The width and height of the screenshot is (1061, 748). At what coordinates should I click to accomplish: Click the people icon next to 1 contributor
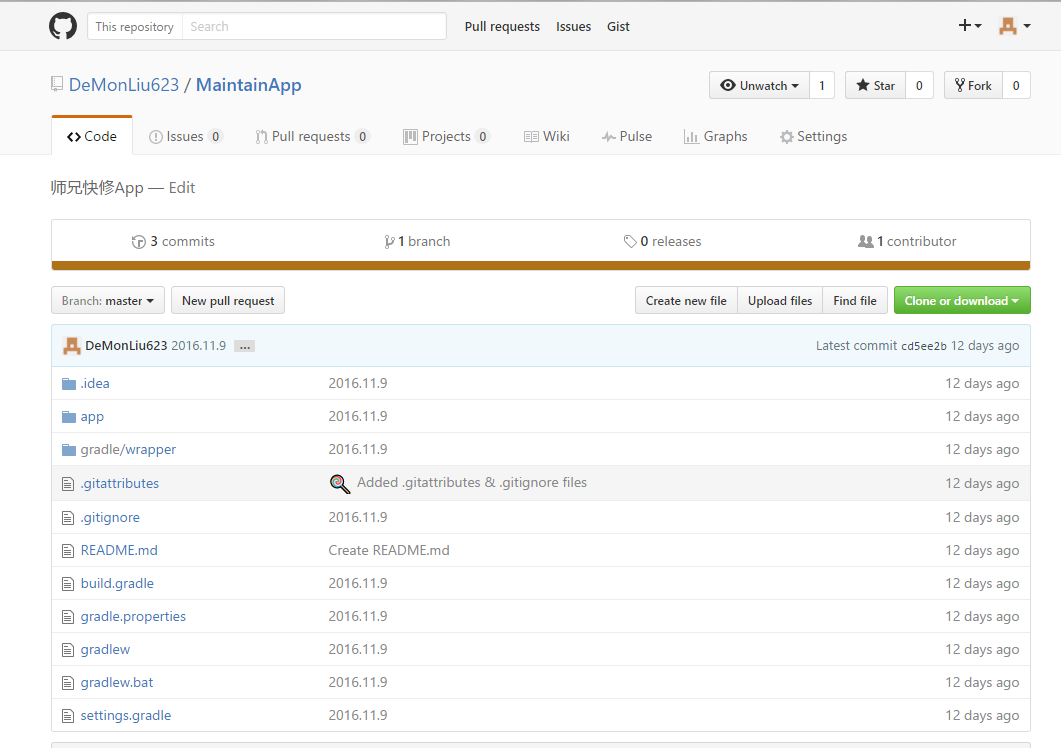tap(865, 241)
